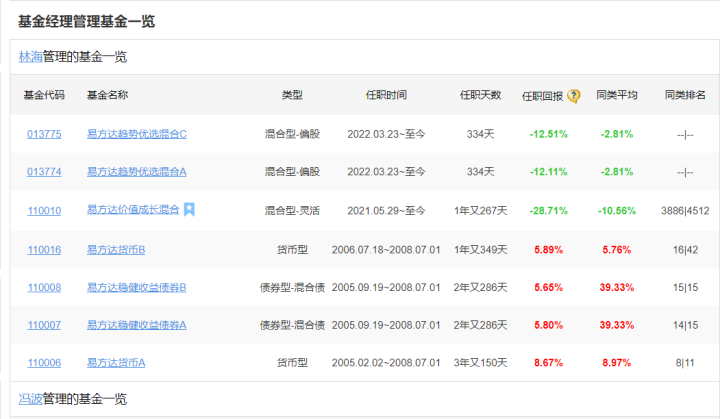Open 易方达稳健收益债券A fund page
Viewport: 720px width, 419px height.
[136, 325]
